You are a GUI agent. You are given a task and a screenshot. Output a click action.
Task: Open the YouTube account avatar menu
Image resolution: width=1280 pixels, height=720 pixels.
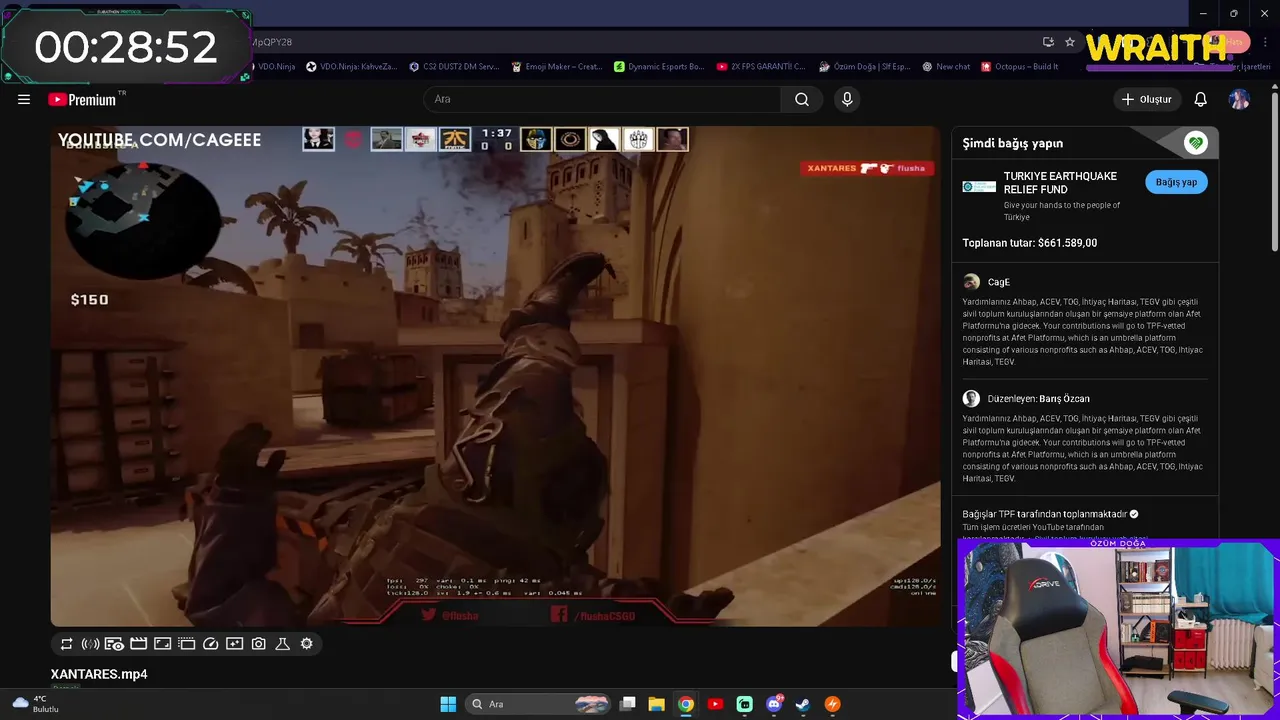coord(1239,99)
